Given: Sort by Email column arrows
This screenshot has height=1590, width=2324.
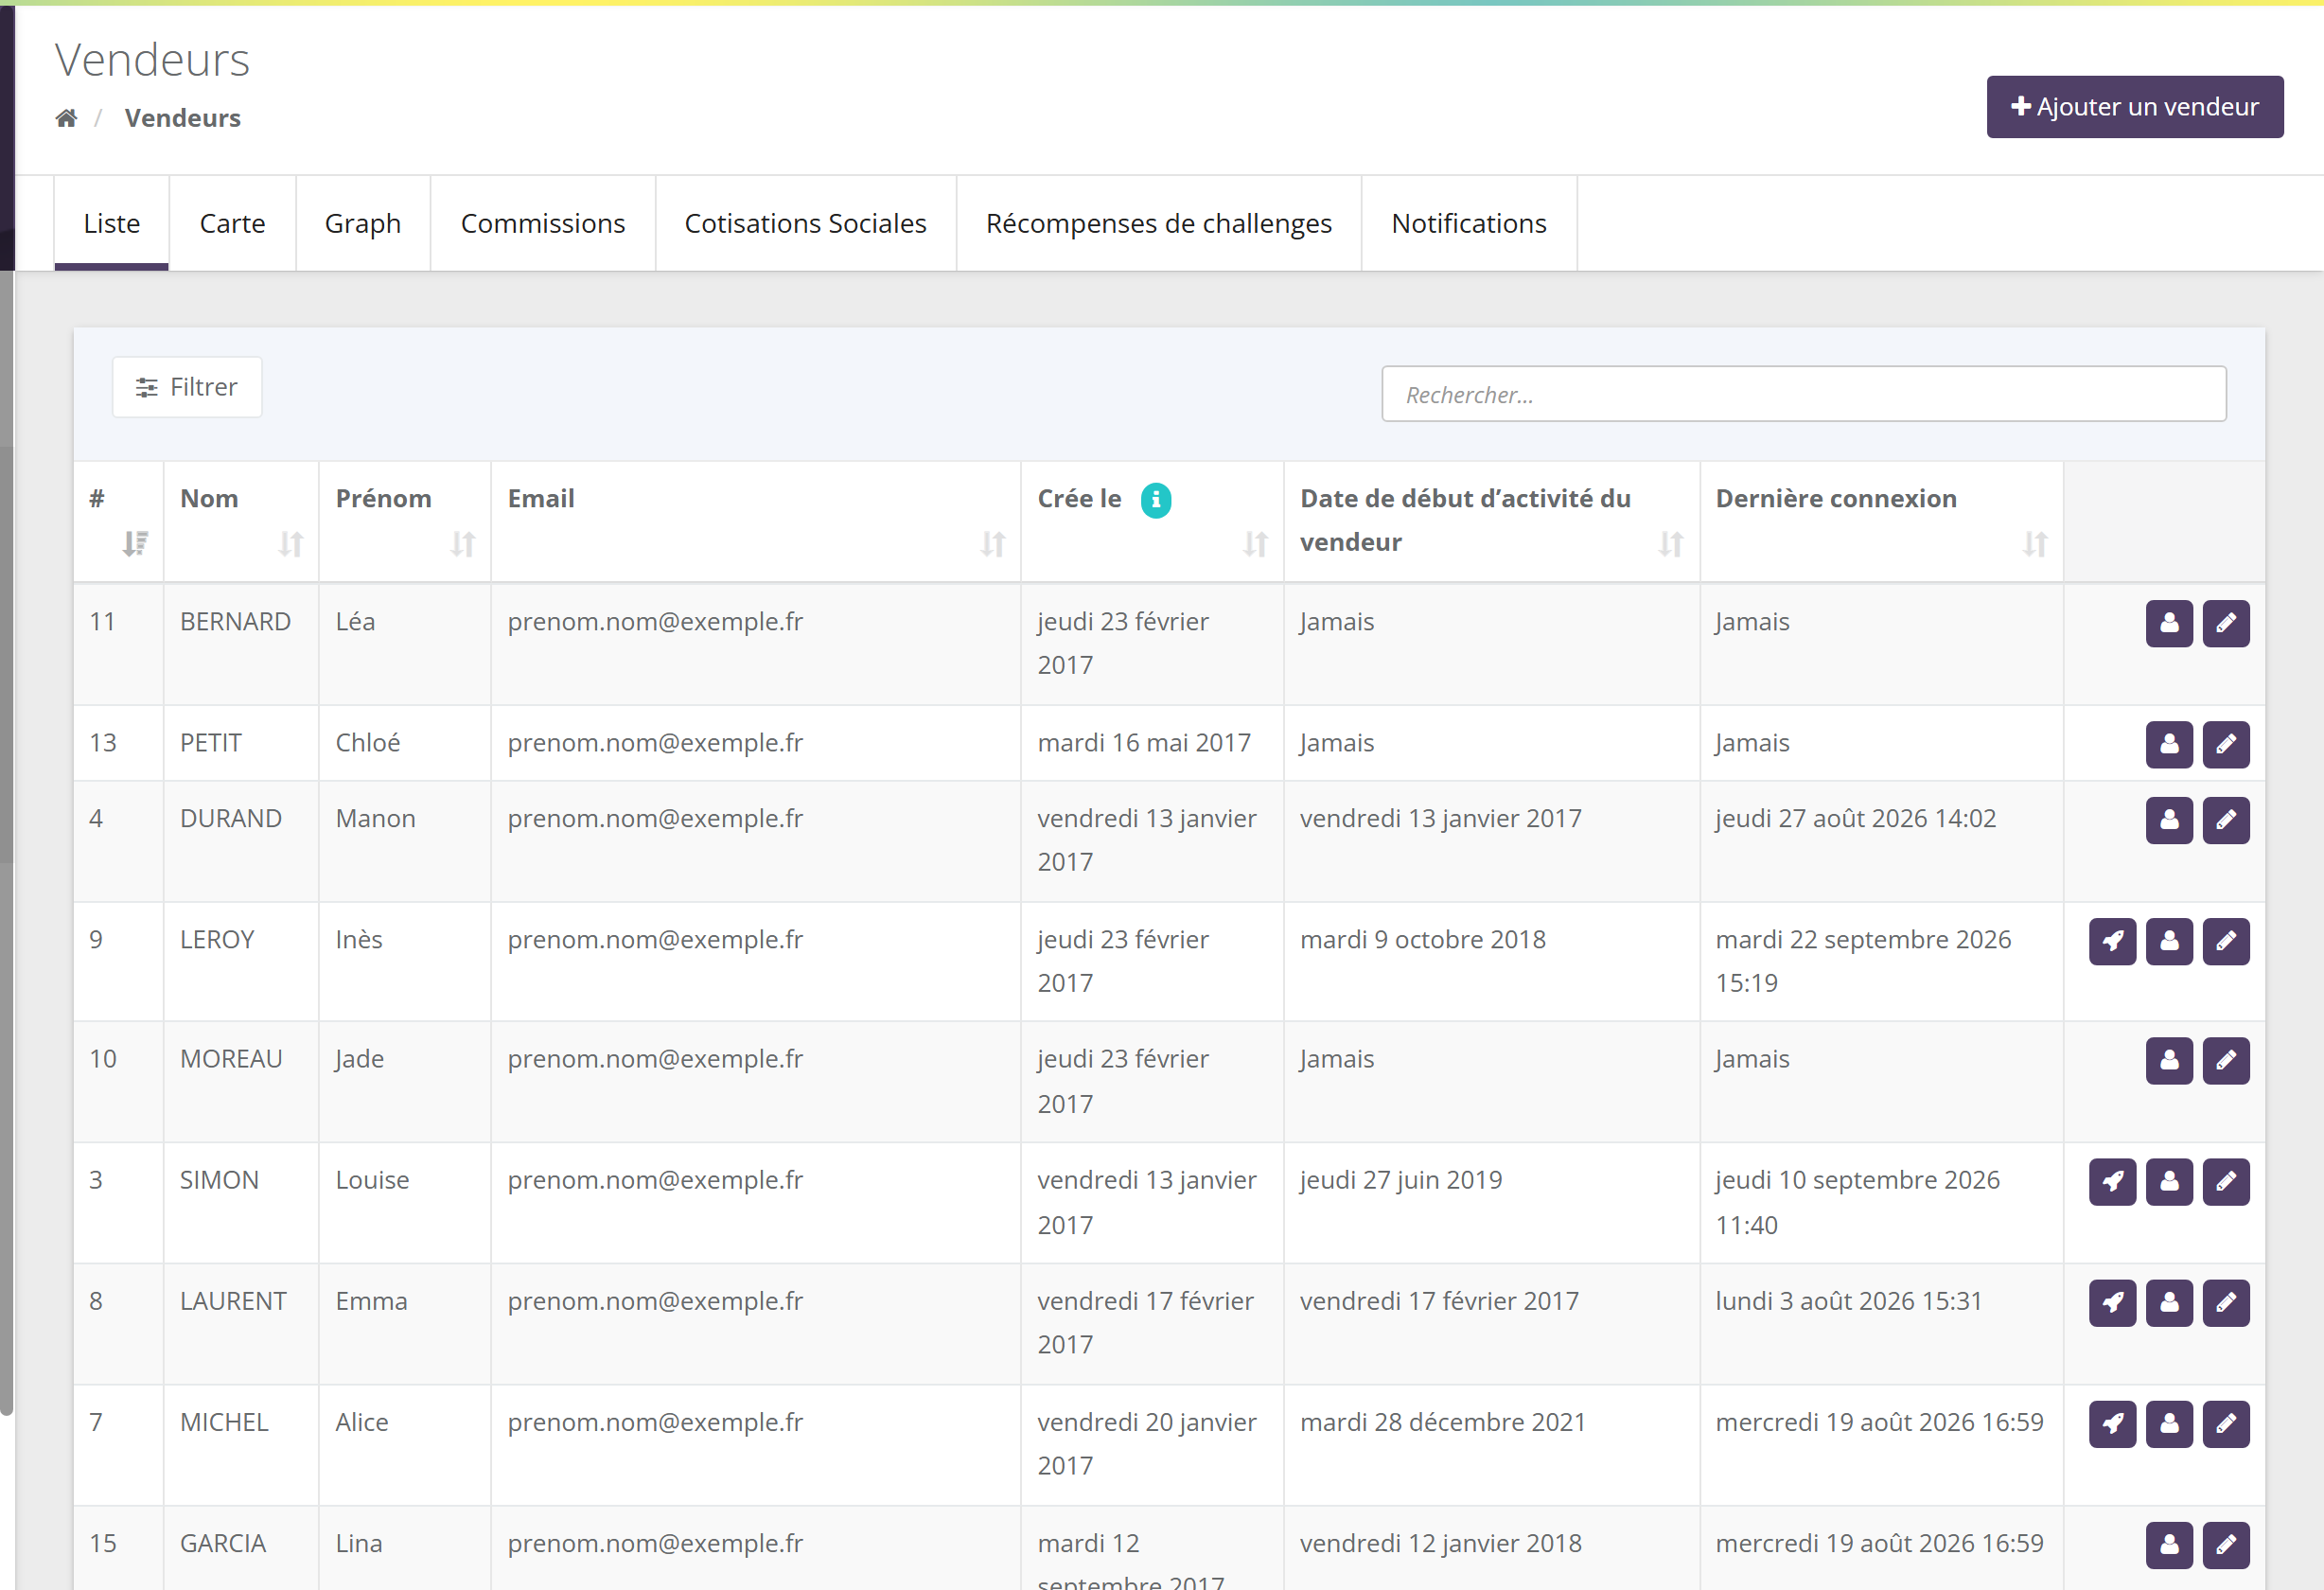Looking at the screenshot, I should (993, 543).
